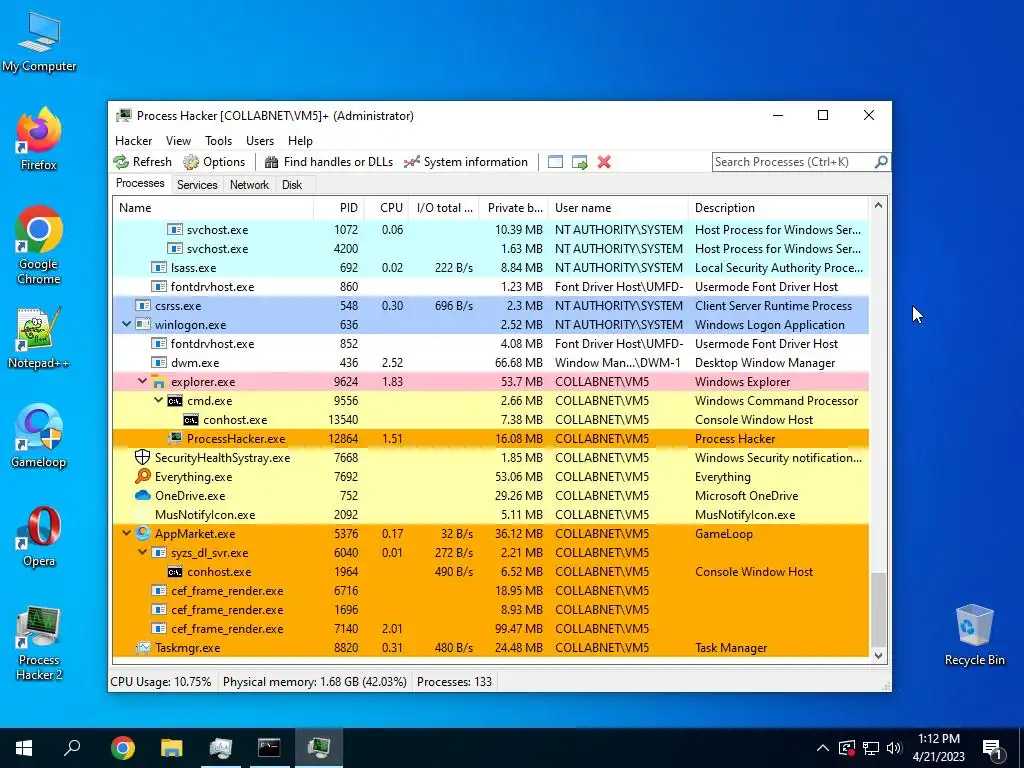Open System information window
The image size is (1024, 768).
coord(466,162)
